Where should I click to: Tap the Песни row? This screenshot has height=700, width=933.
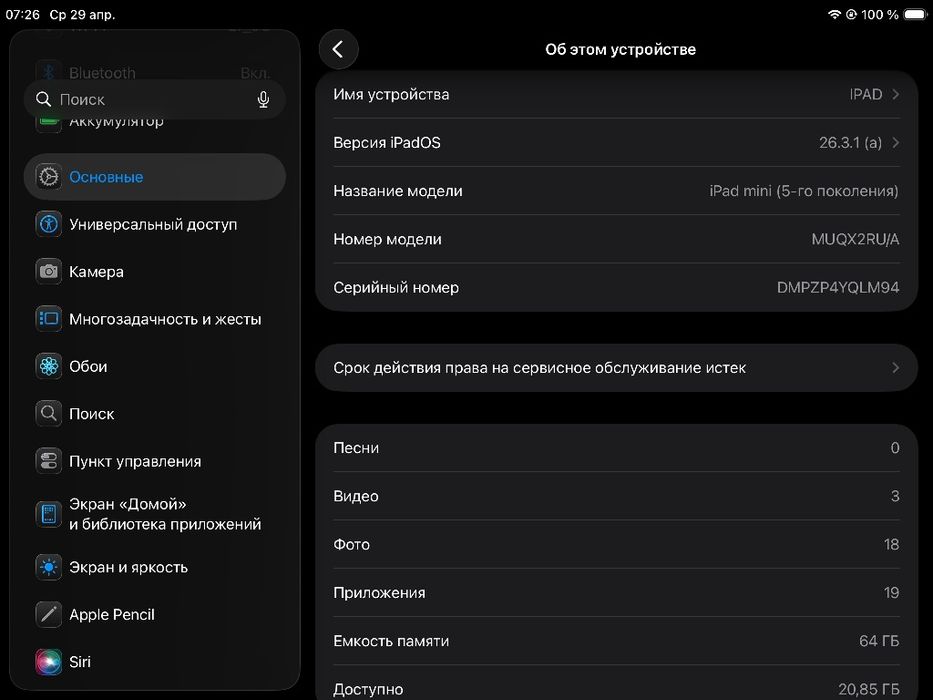616,448
